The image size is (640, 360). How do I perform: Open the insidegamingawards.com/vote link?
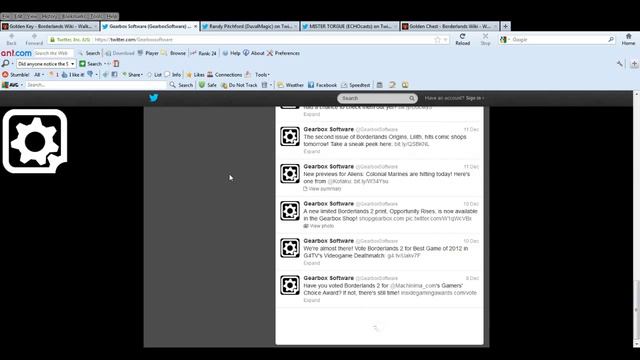[x=439, y=293]
